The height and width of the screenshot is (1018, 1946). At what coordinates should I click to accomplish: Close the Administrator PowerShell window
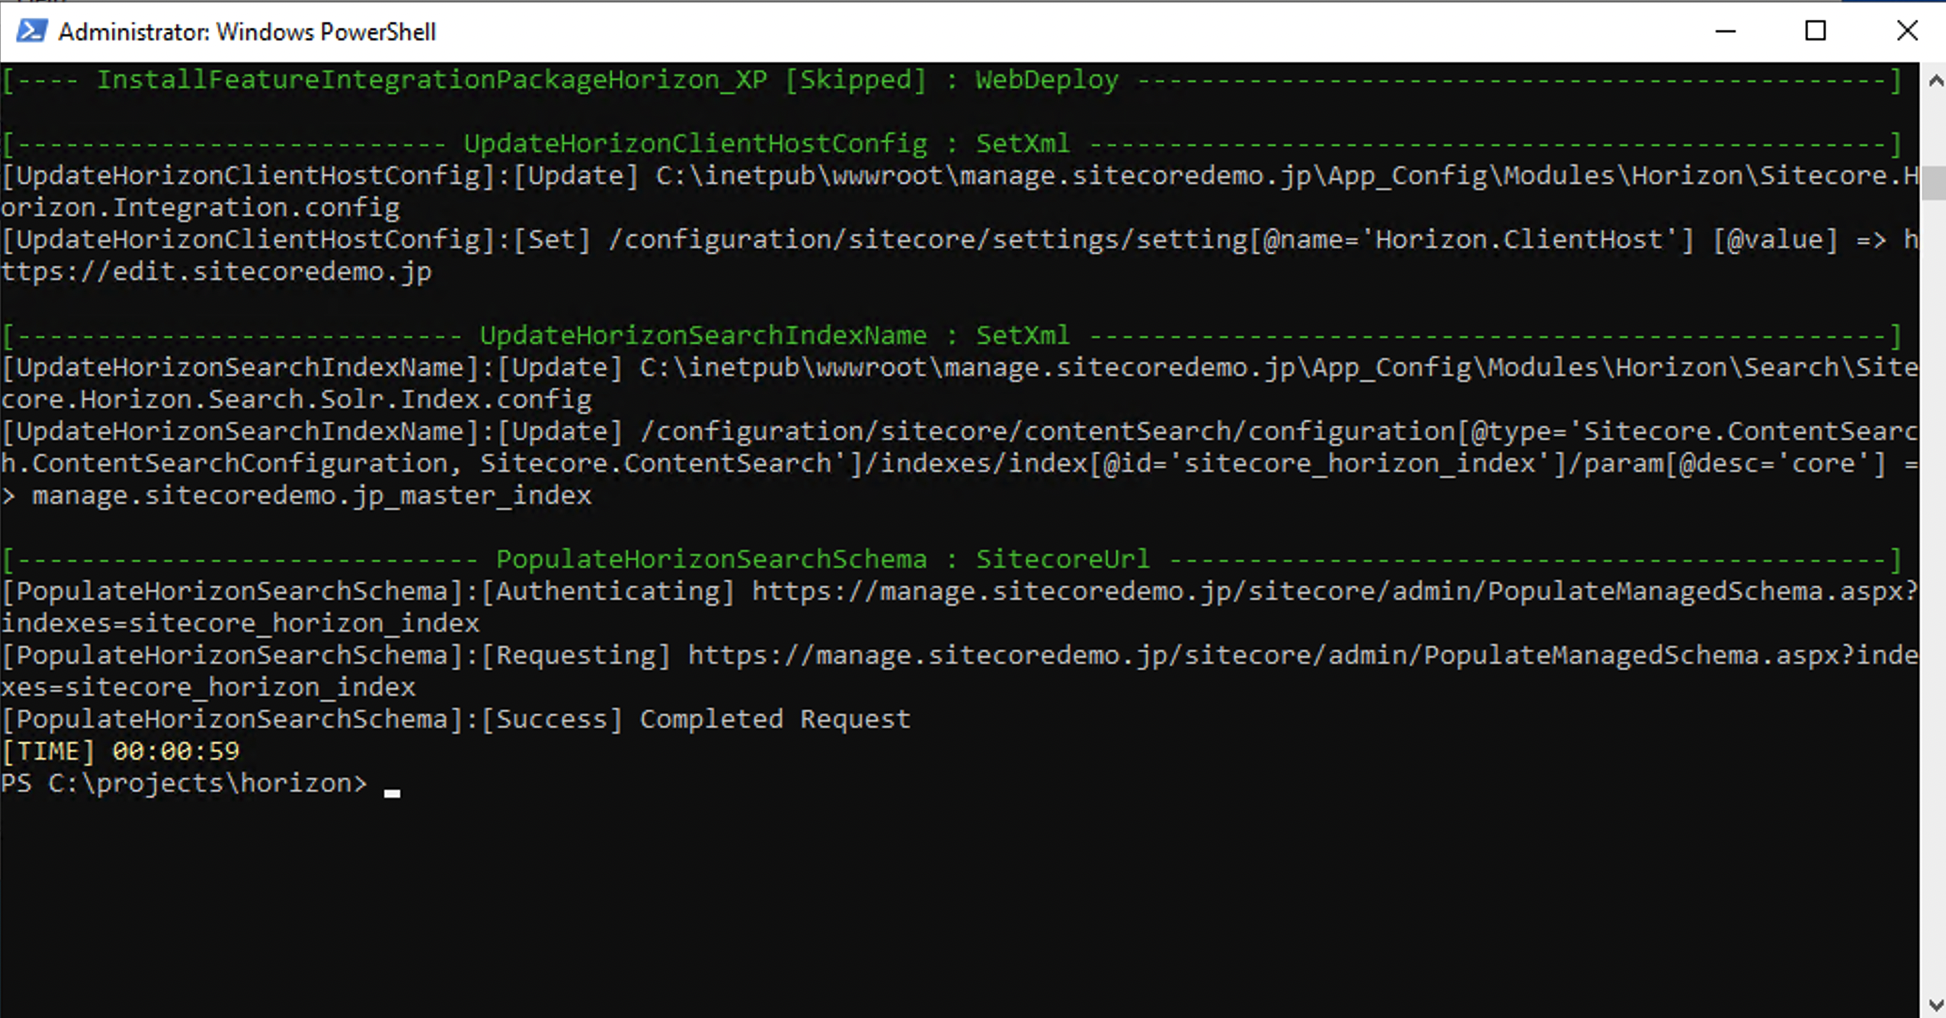pyautogui.click(x=1906, y=31)
